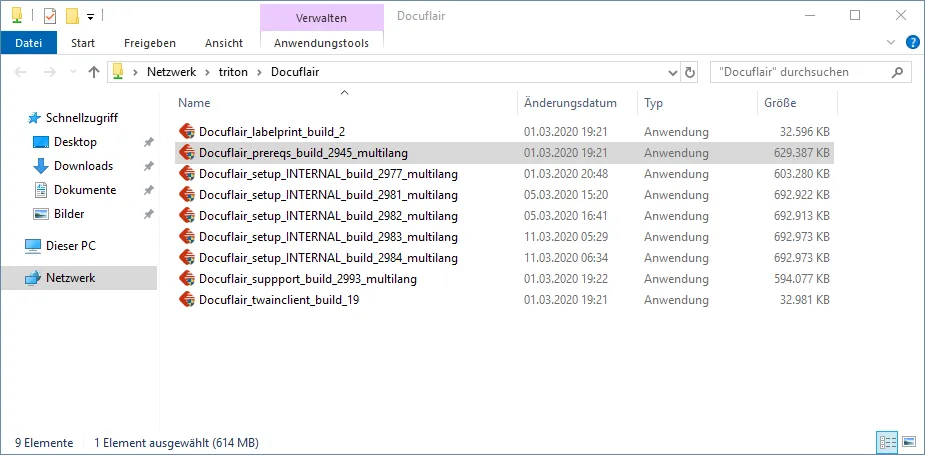Click the Properties checkmark icon in title bar

click(x=50, y=16)
